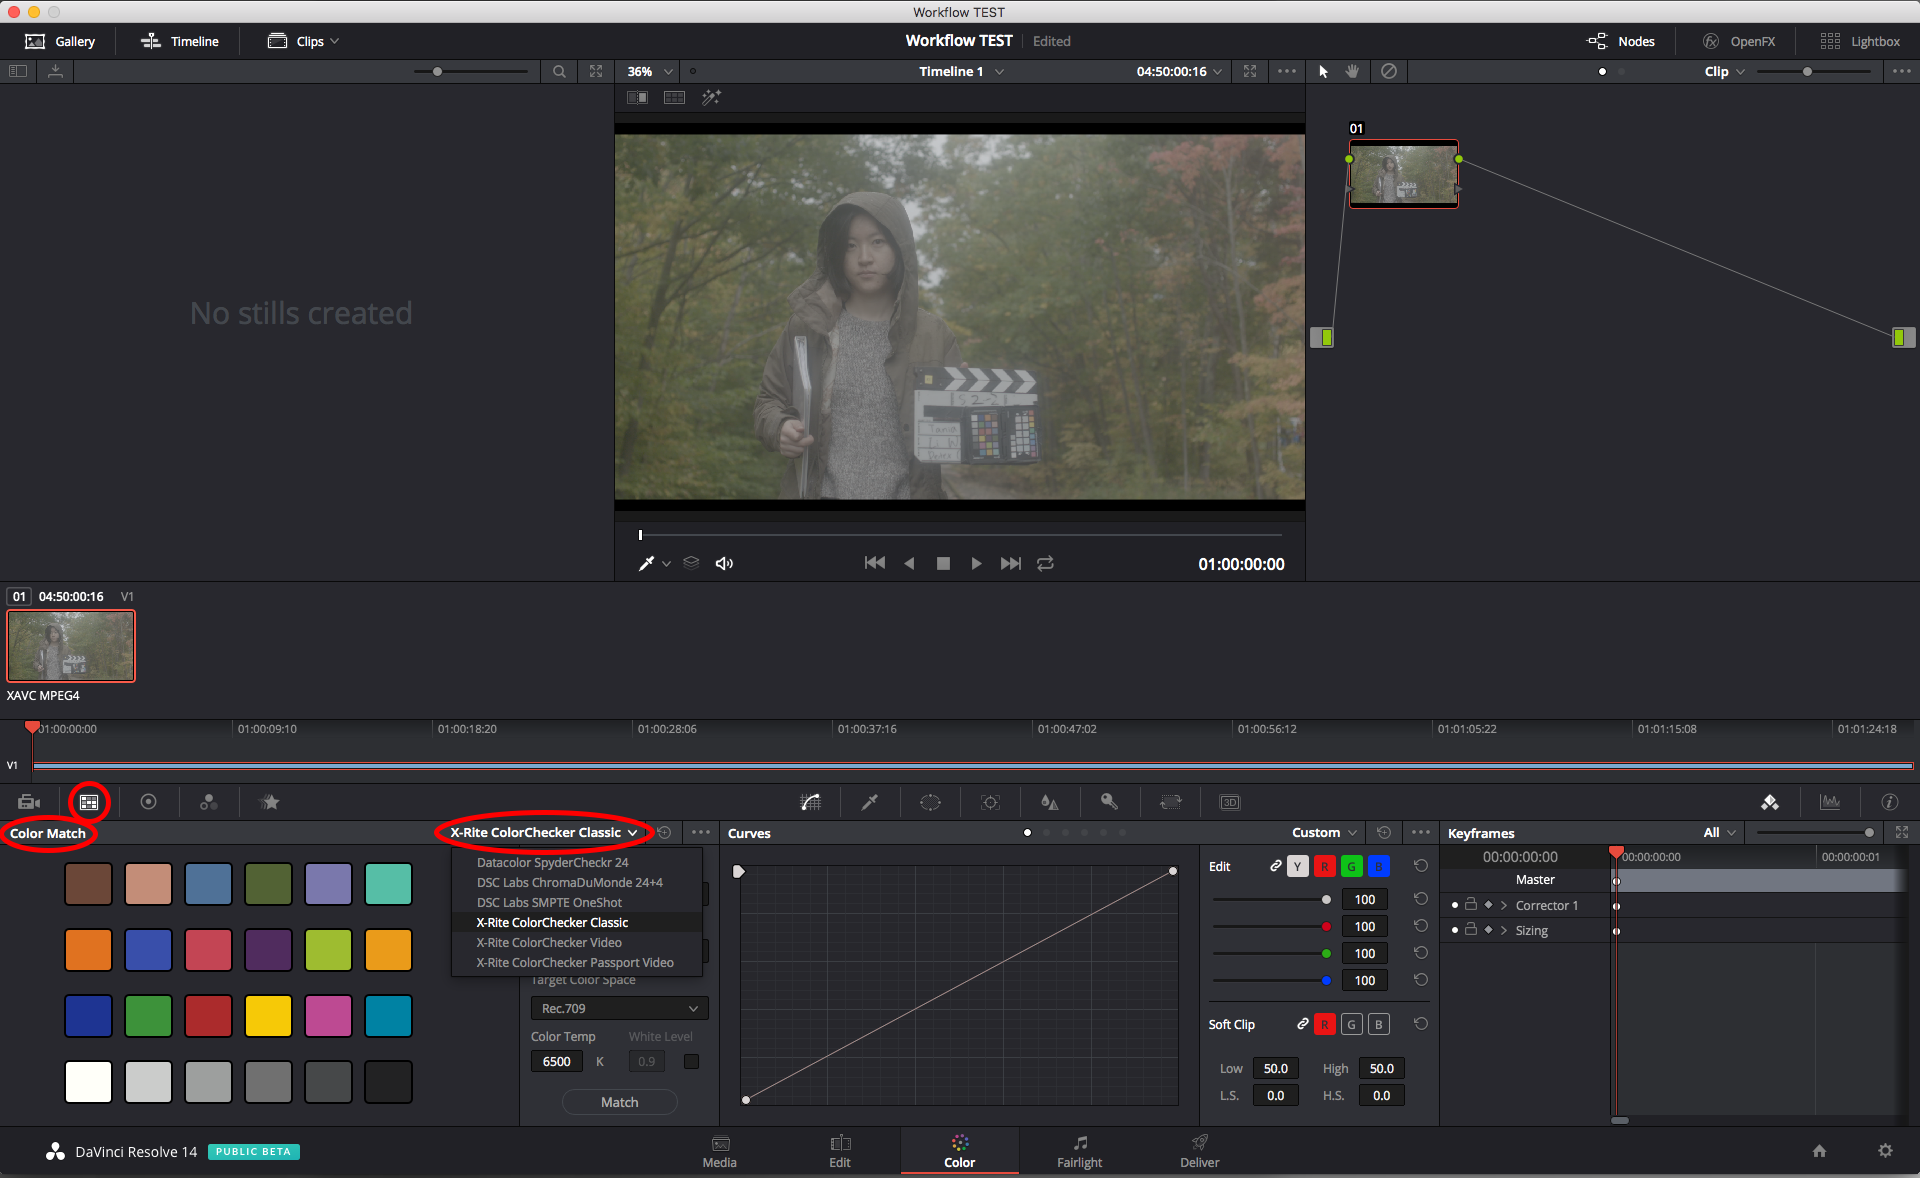Open the 36% viewer zoom dropdown
The width and height of the screenshot is (1920, 1178).
click(x=650, y=71)
